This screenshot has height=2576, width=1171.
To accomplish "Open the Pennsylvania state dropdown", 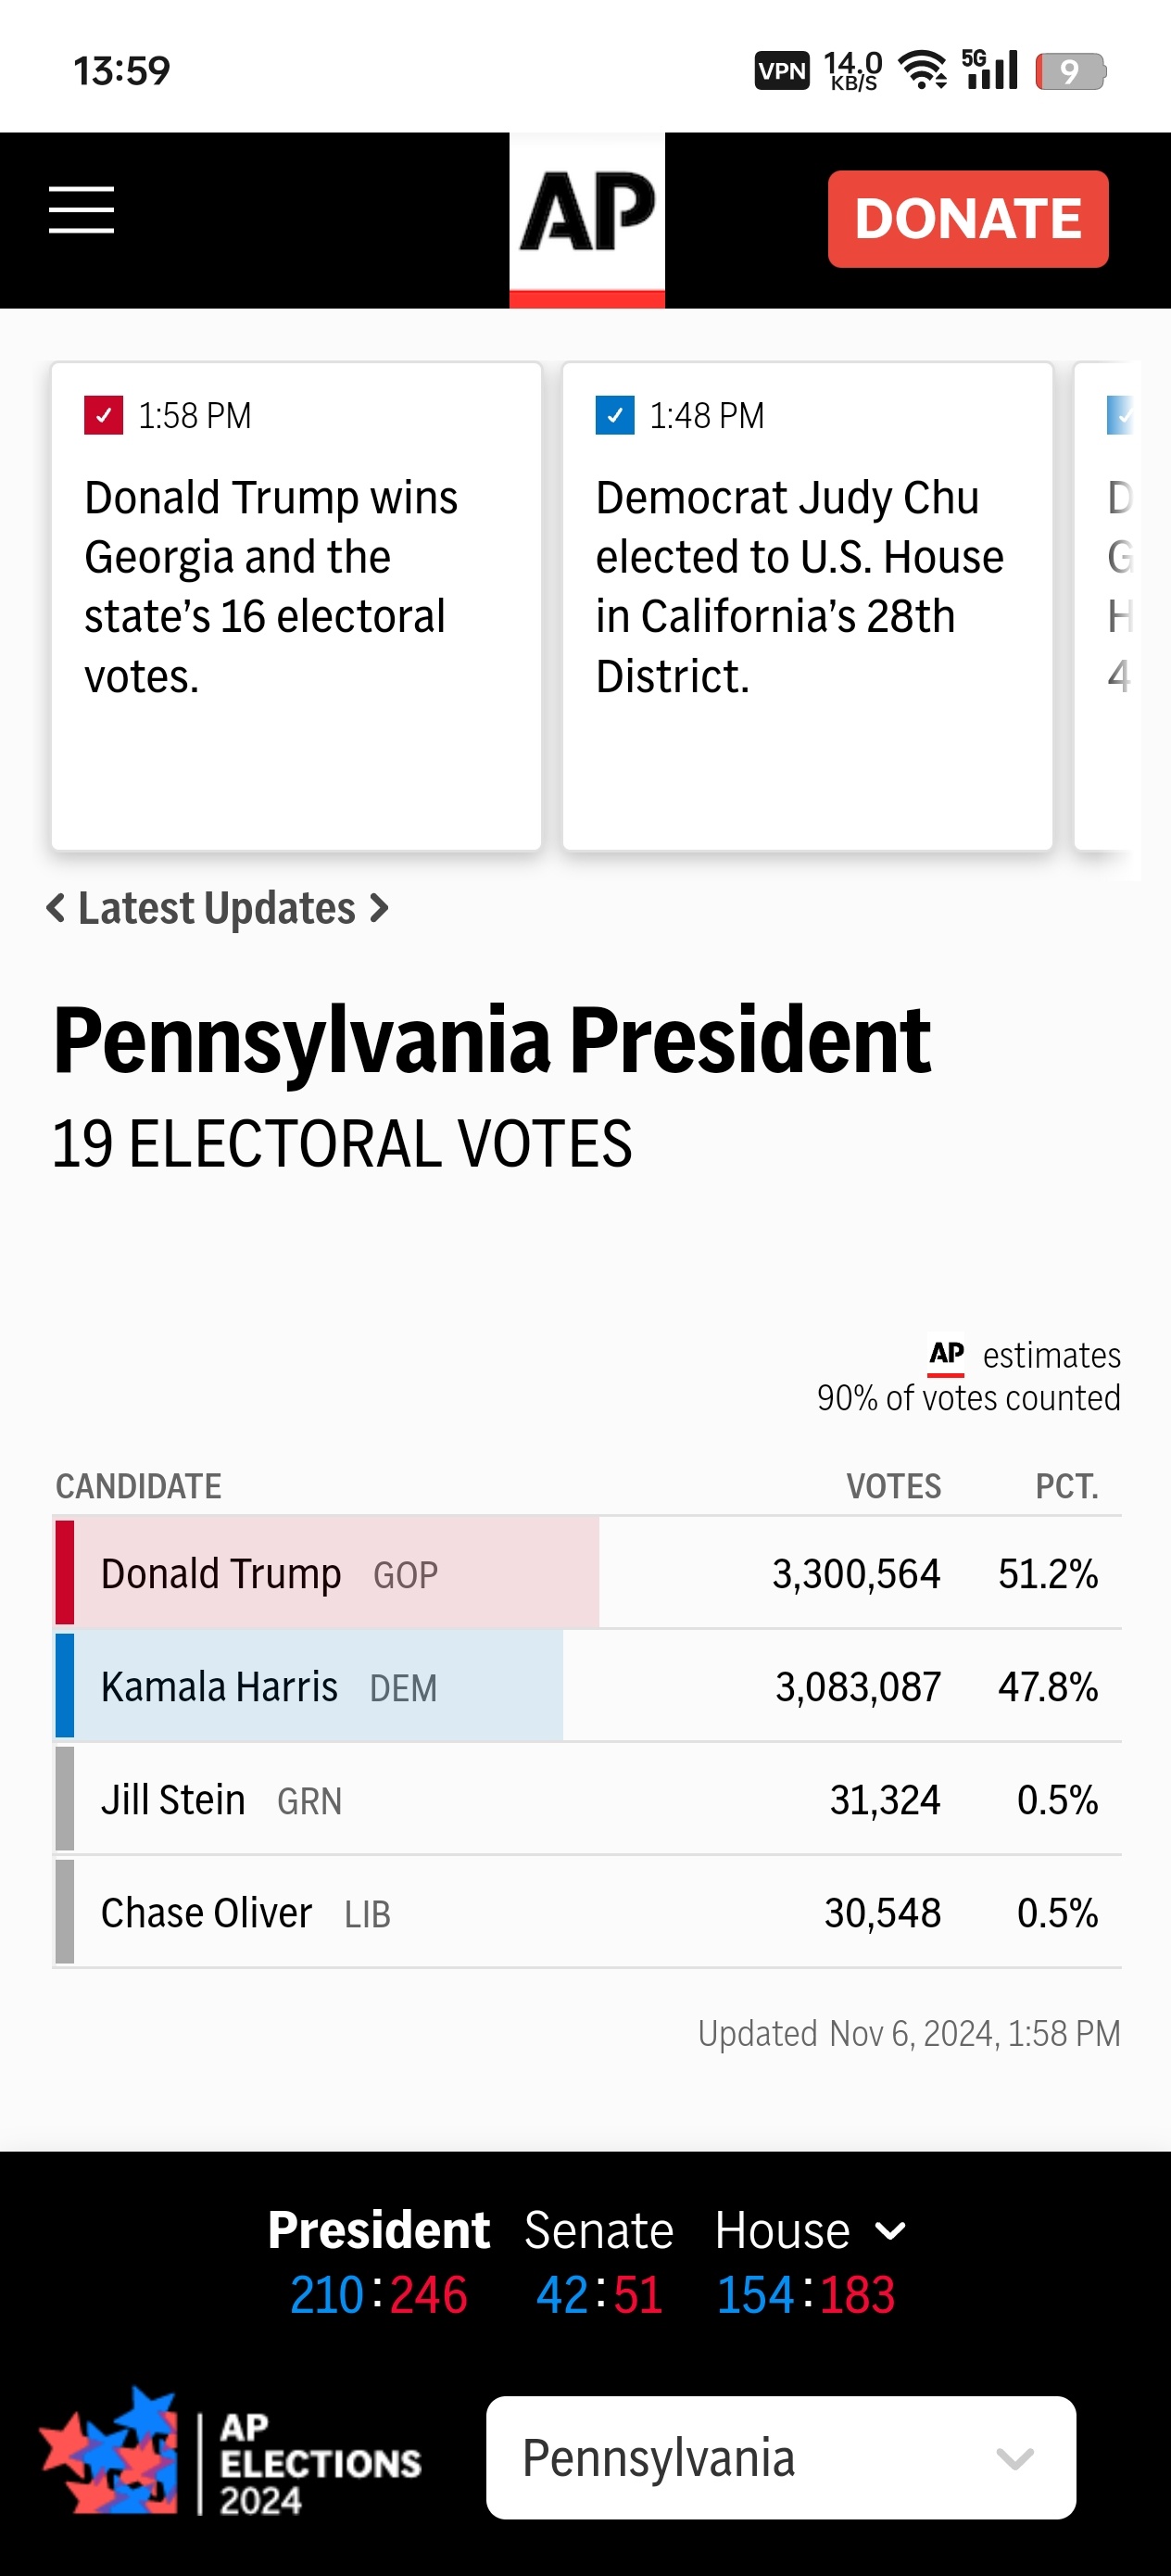I will [780, 2457].
